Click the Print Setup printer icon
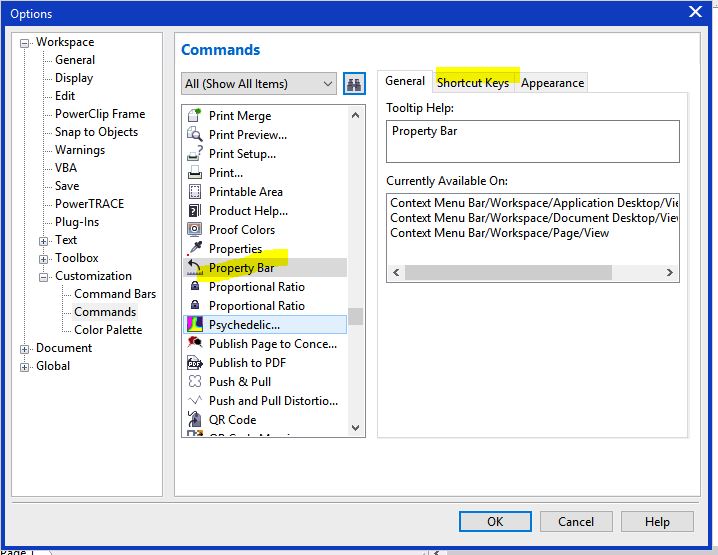This screenshot has height=555, width=718. point(195,153)
